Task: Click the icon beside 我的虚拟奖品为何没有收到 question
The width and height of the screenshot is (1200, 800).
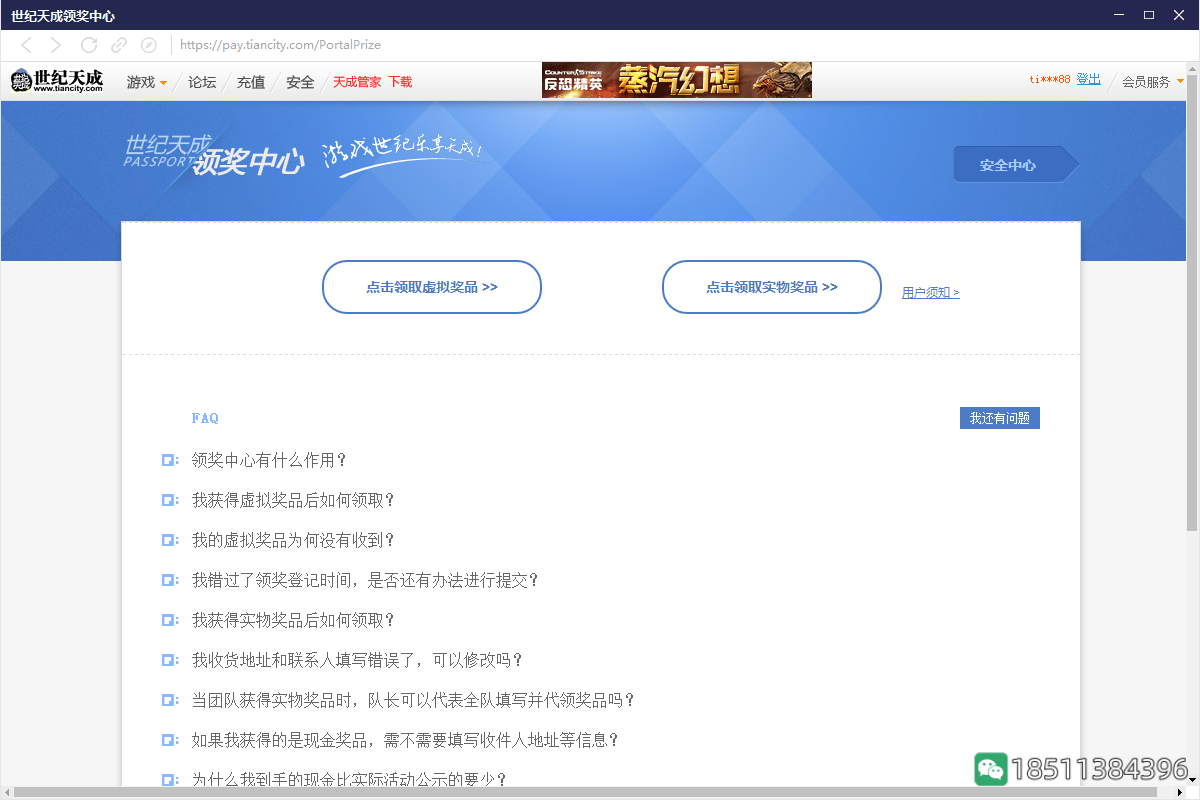Action: (x=169, y=540)
